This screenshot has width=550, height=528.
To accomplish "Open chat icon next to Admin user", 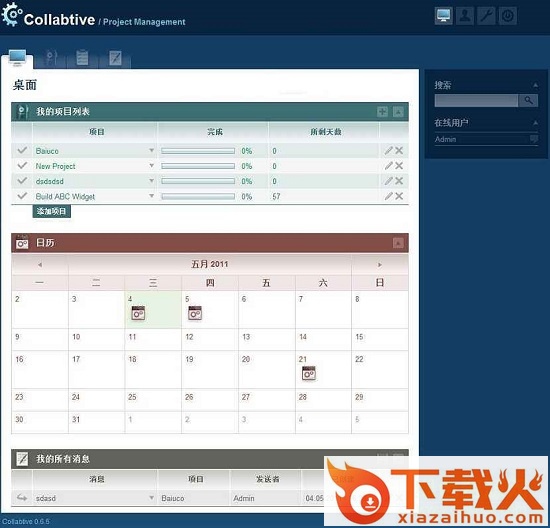I will 534,139.
